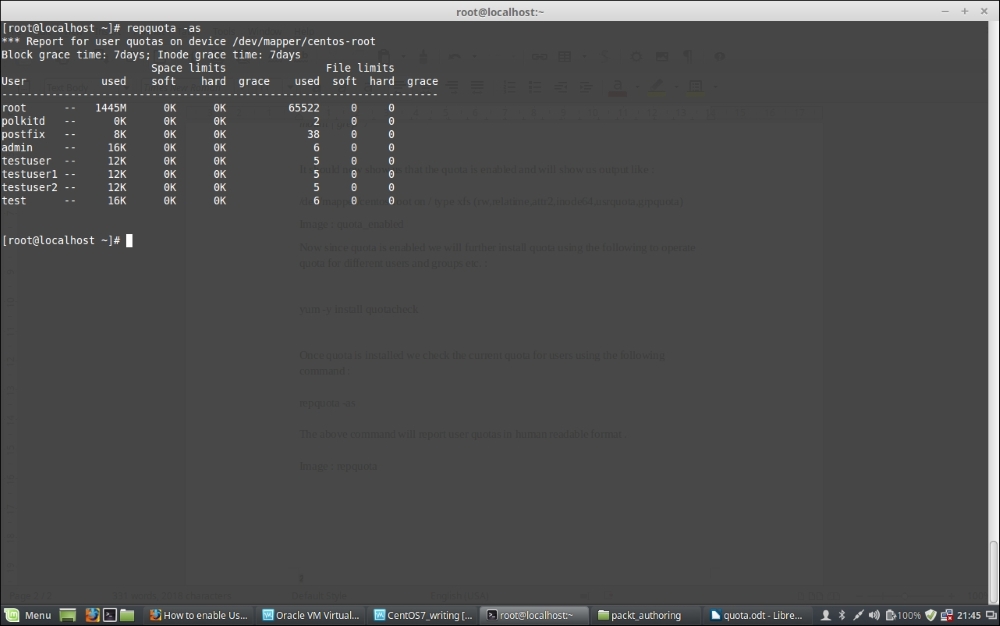Click the 'postfix' user name
Screen dimensions: 1000x626
(x=23, y=135)
